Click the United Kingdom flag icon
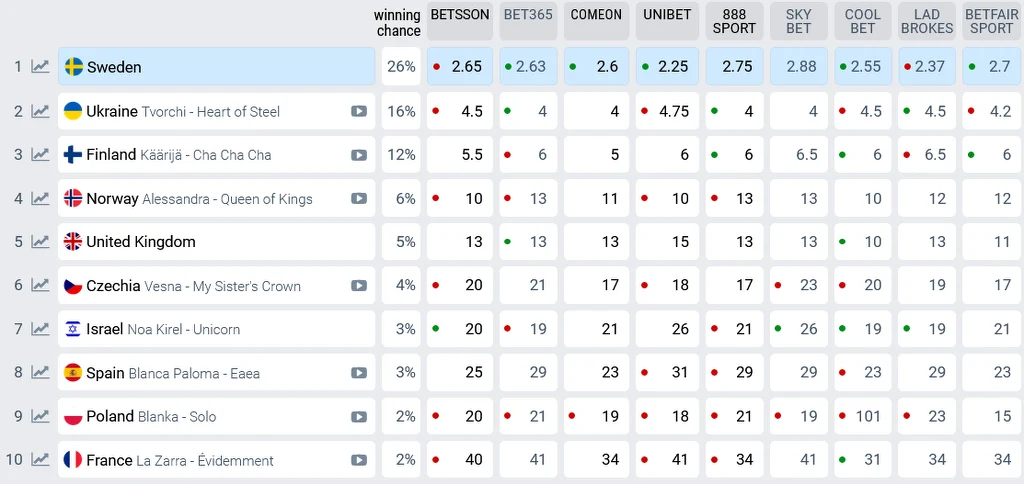This screenshot has height=484, width=1024. click(x=73, y=241)
